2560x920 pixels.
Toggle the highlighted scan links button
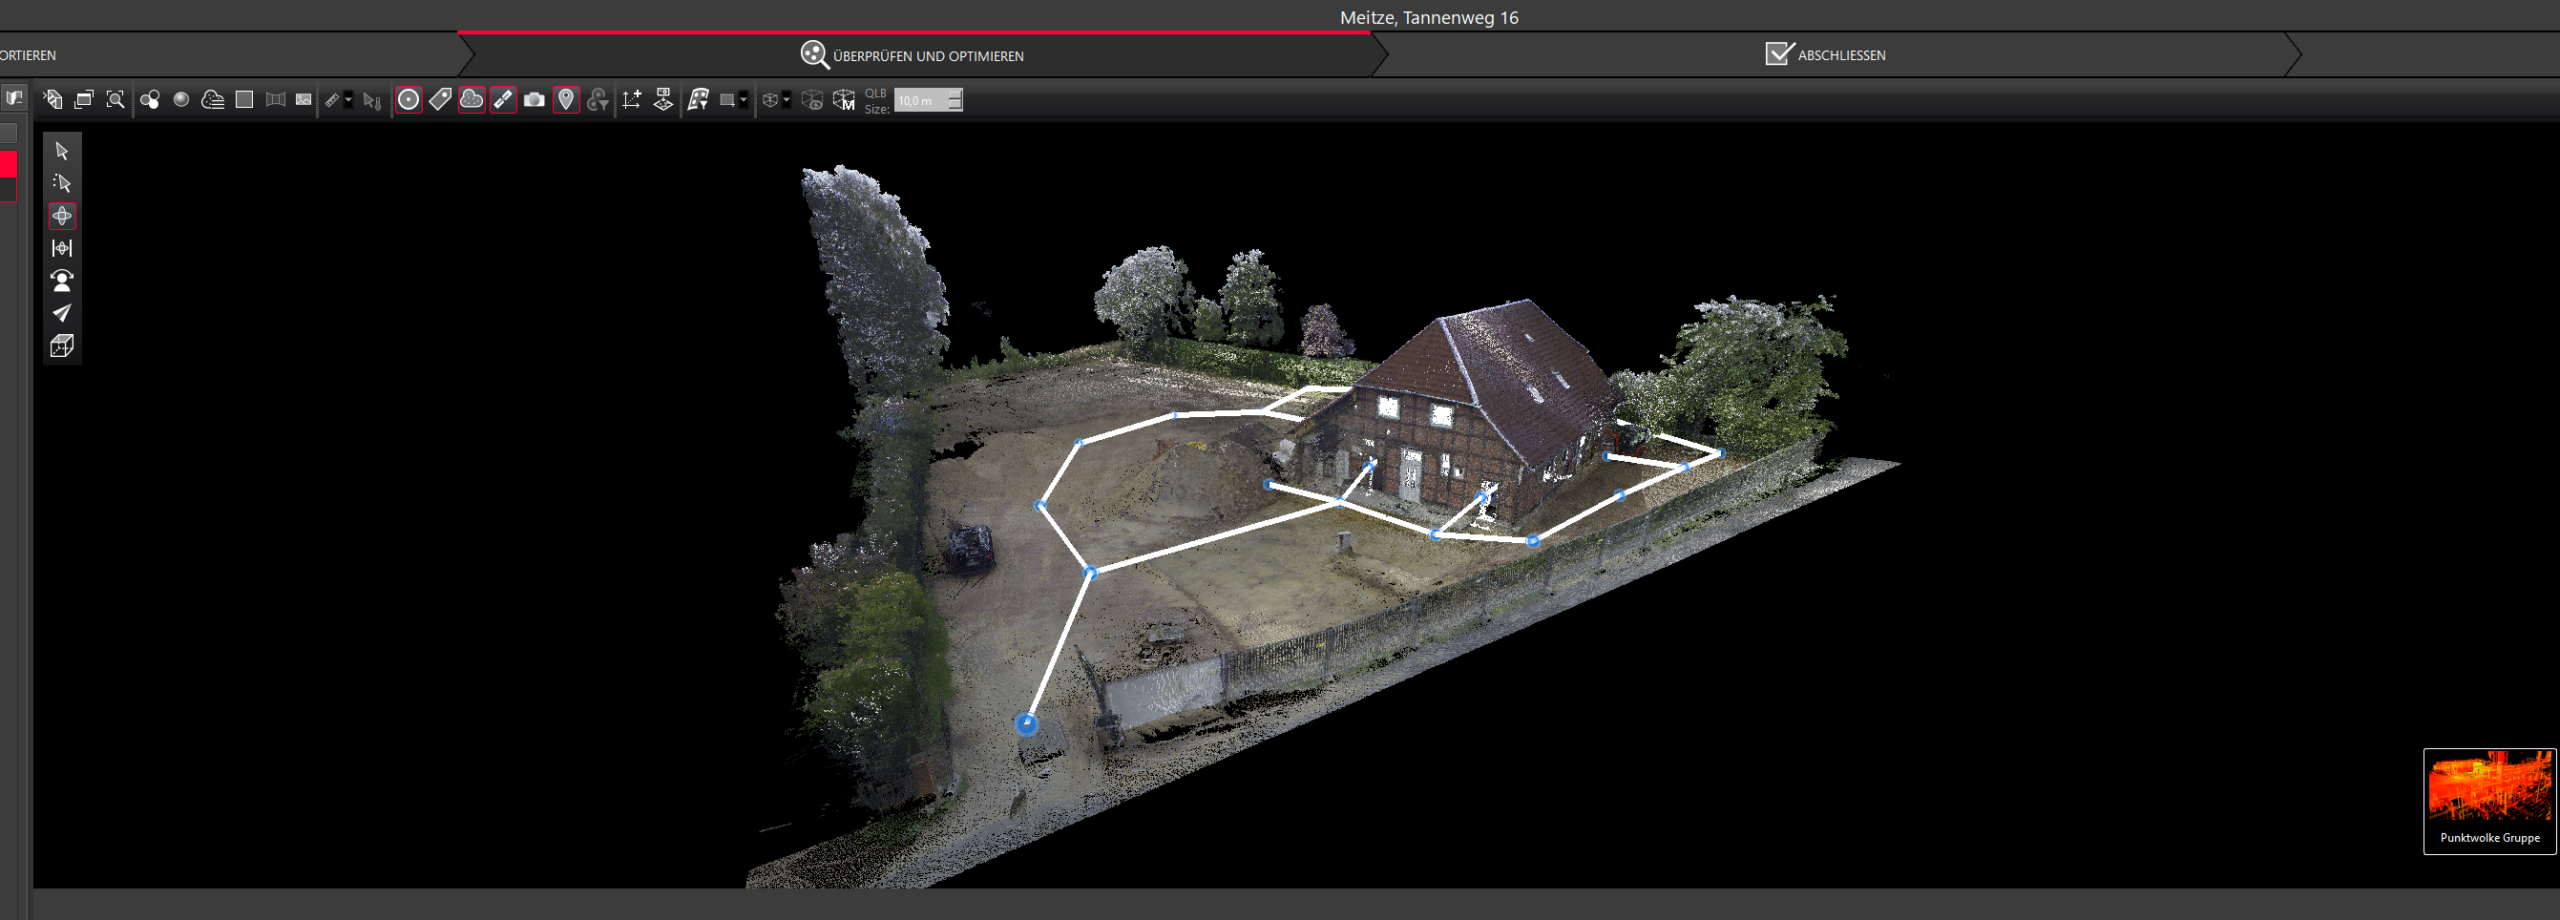[x=503, y=99]
